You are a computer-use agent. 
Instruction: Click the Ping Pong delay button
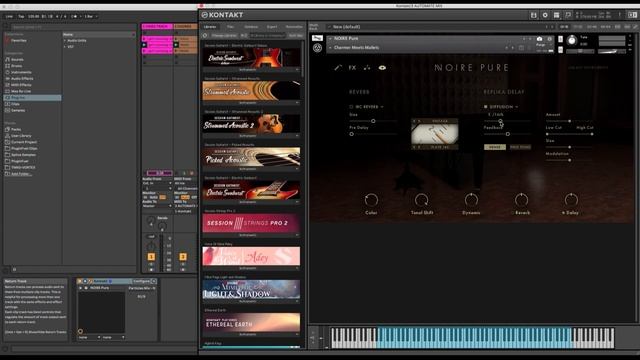[520, 147]
